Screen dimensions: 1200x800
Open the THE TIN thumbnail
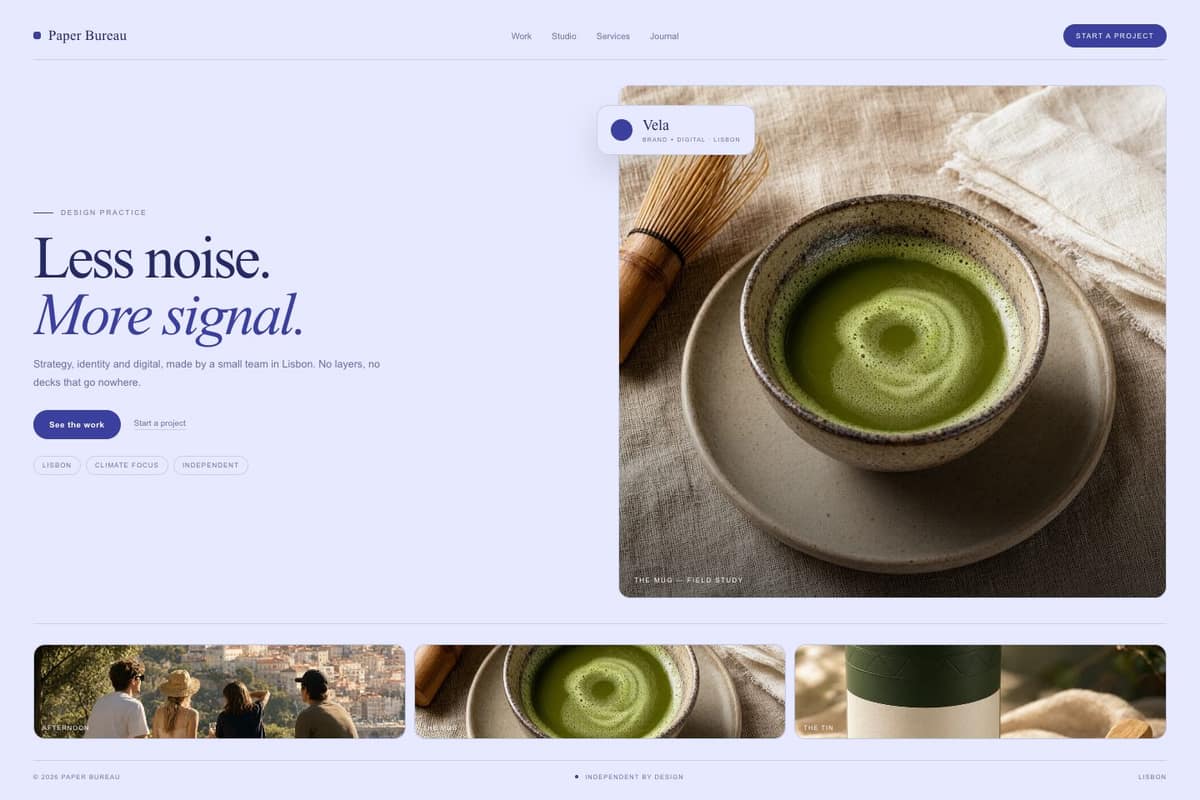[980, 691]
